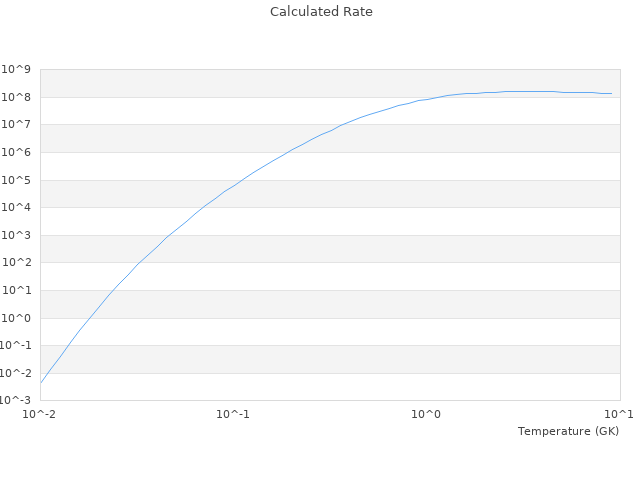Click the 10^-1 y-axis tick label
Image resolution: width=640 pixels, height=480 pixels.
click(x=16, y=346)
